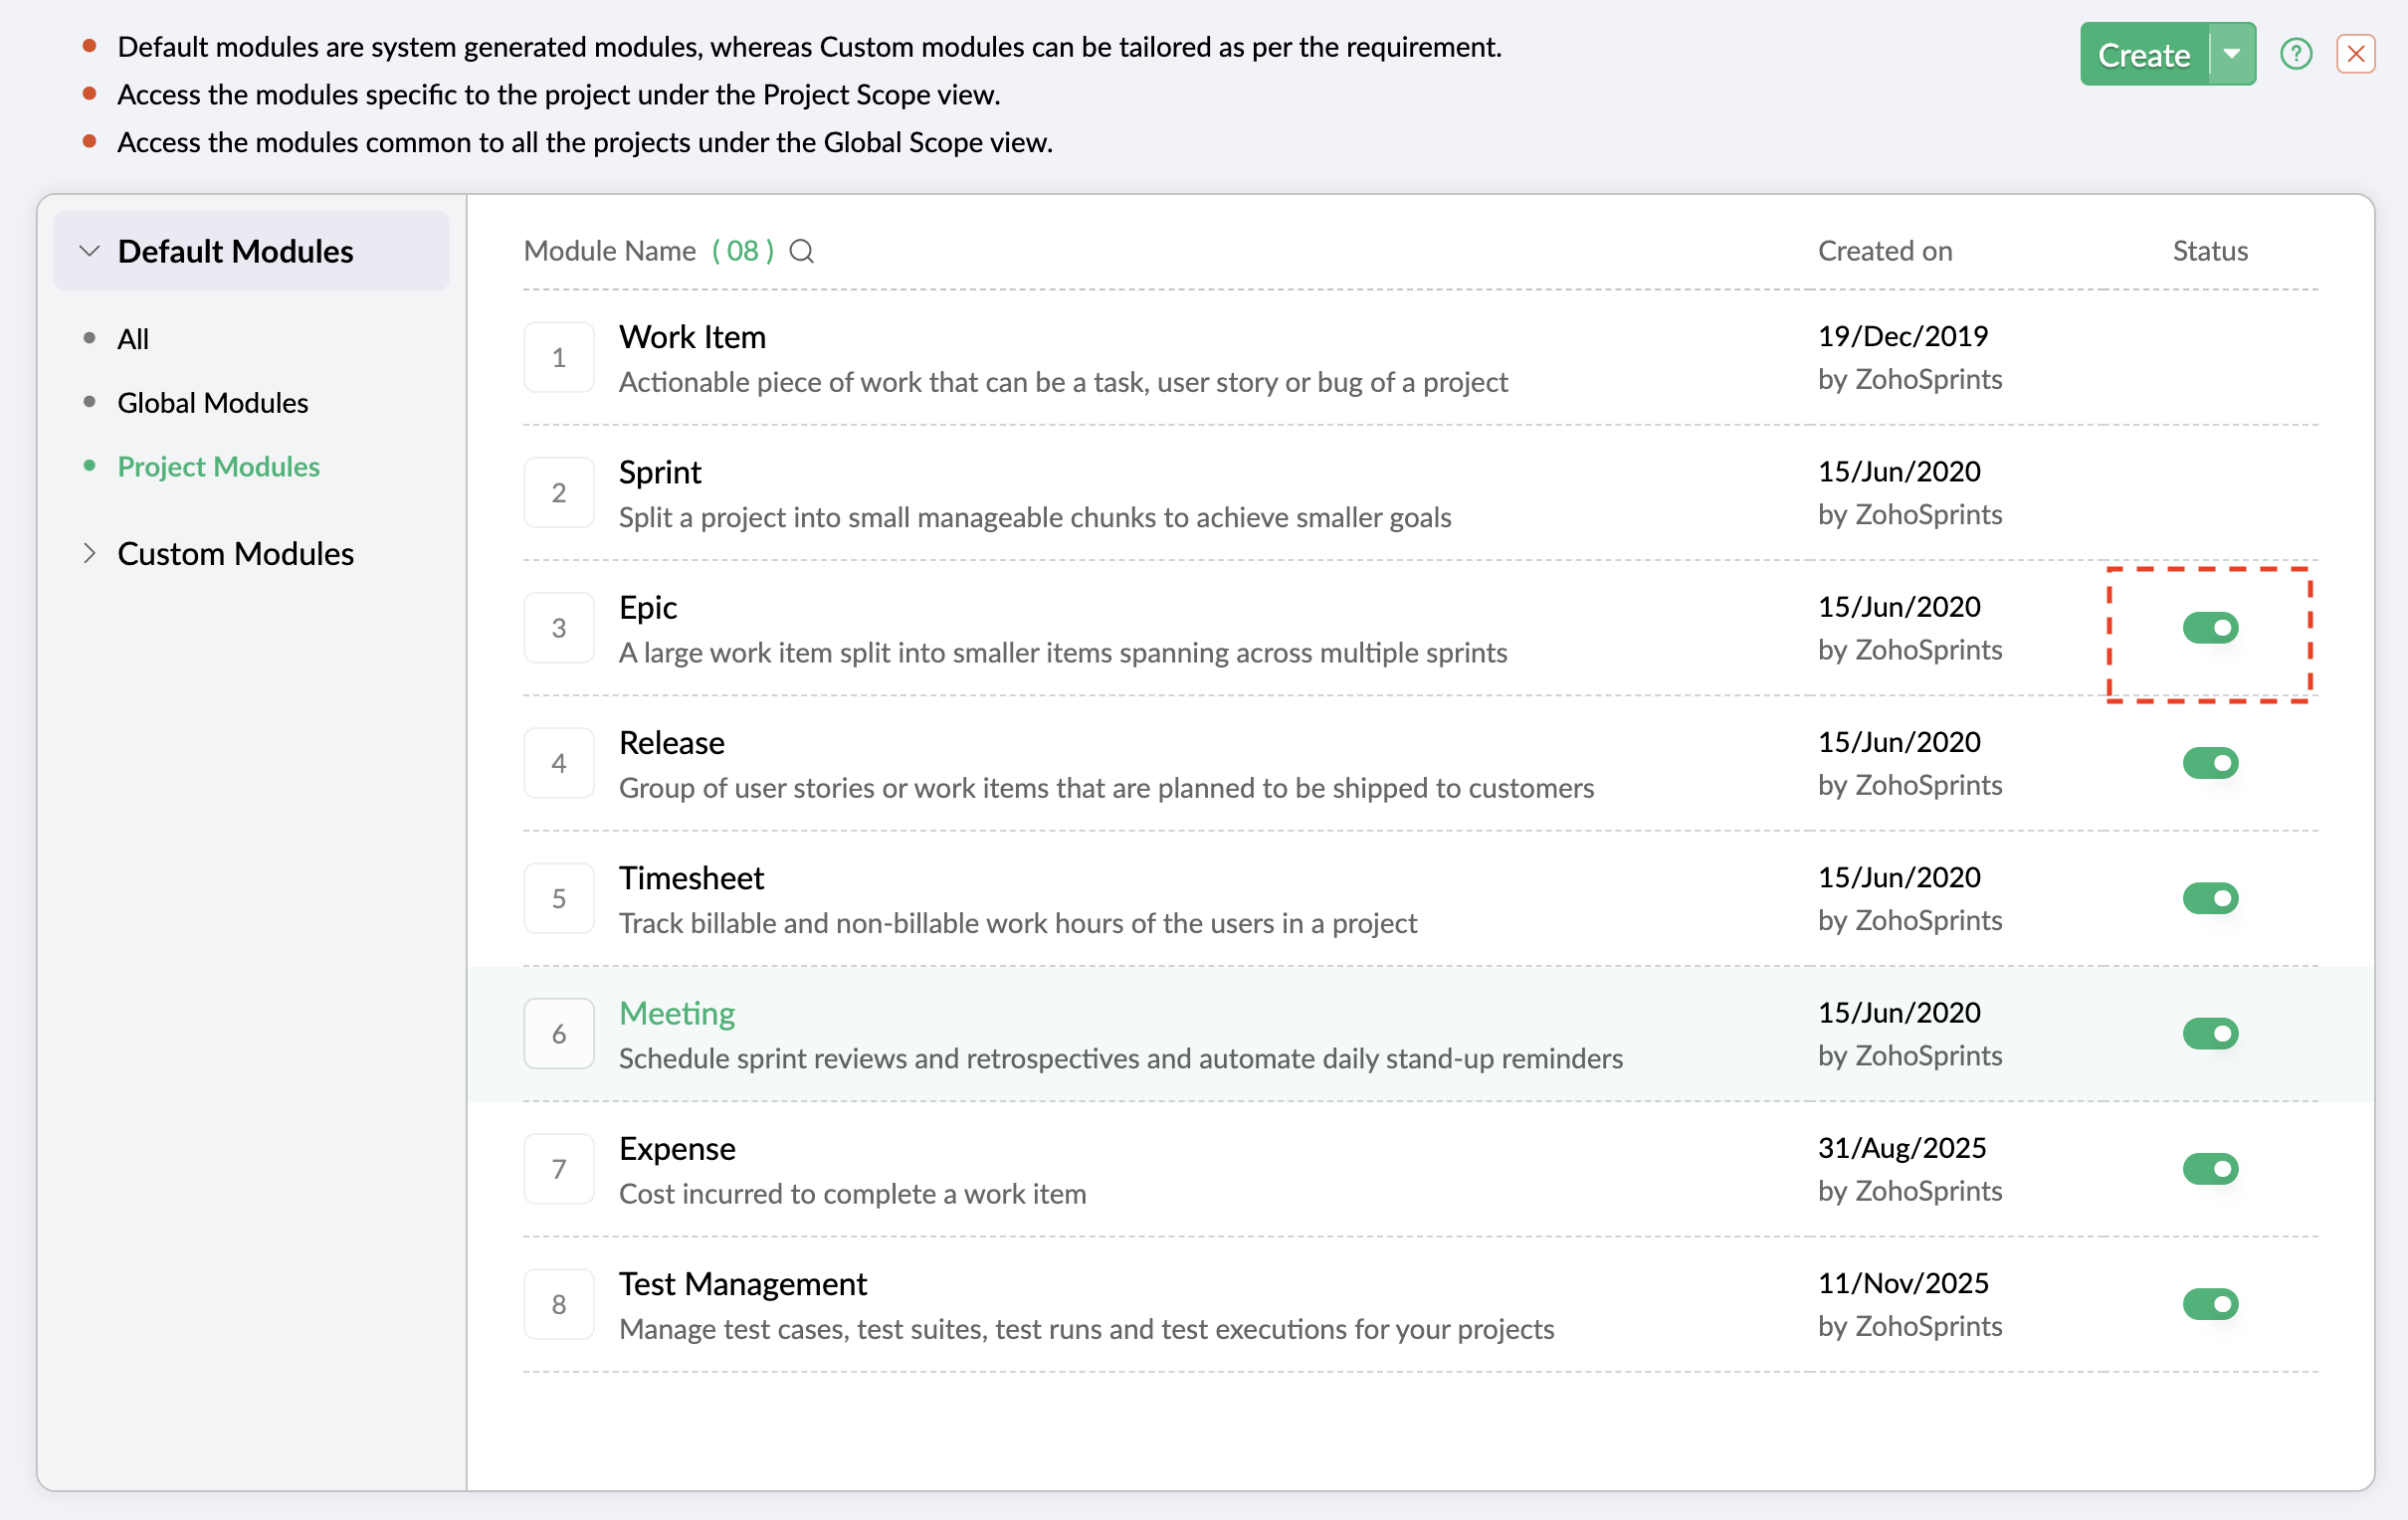This screenshot has height=1520, width=2408.
Task: Toggle the Timesheet module status
Action: (x=2210, y=898)
